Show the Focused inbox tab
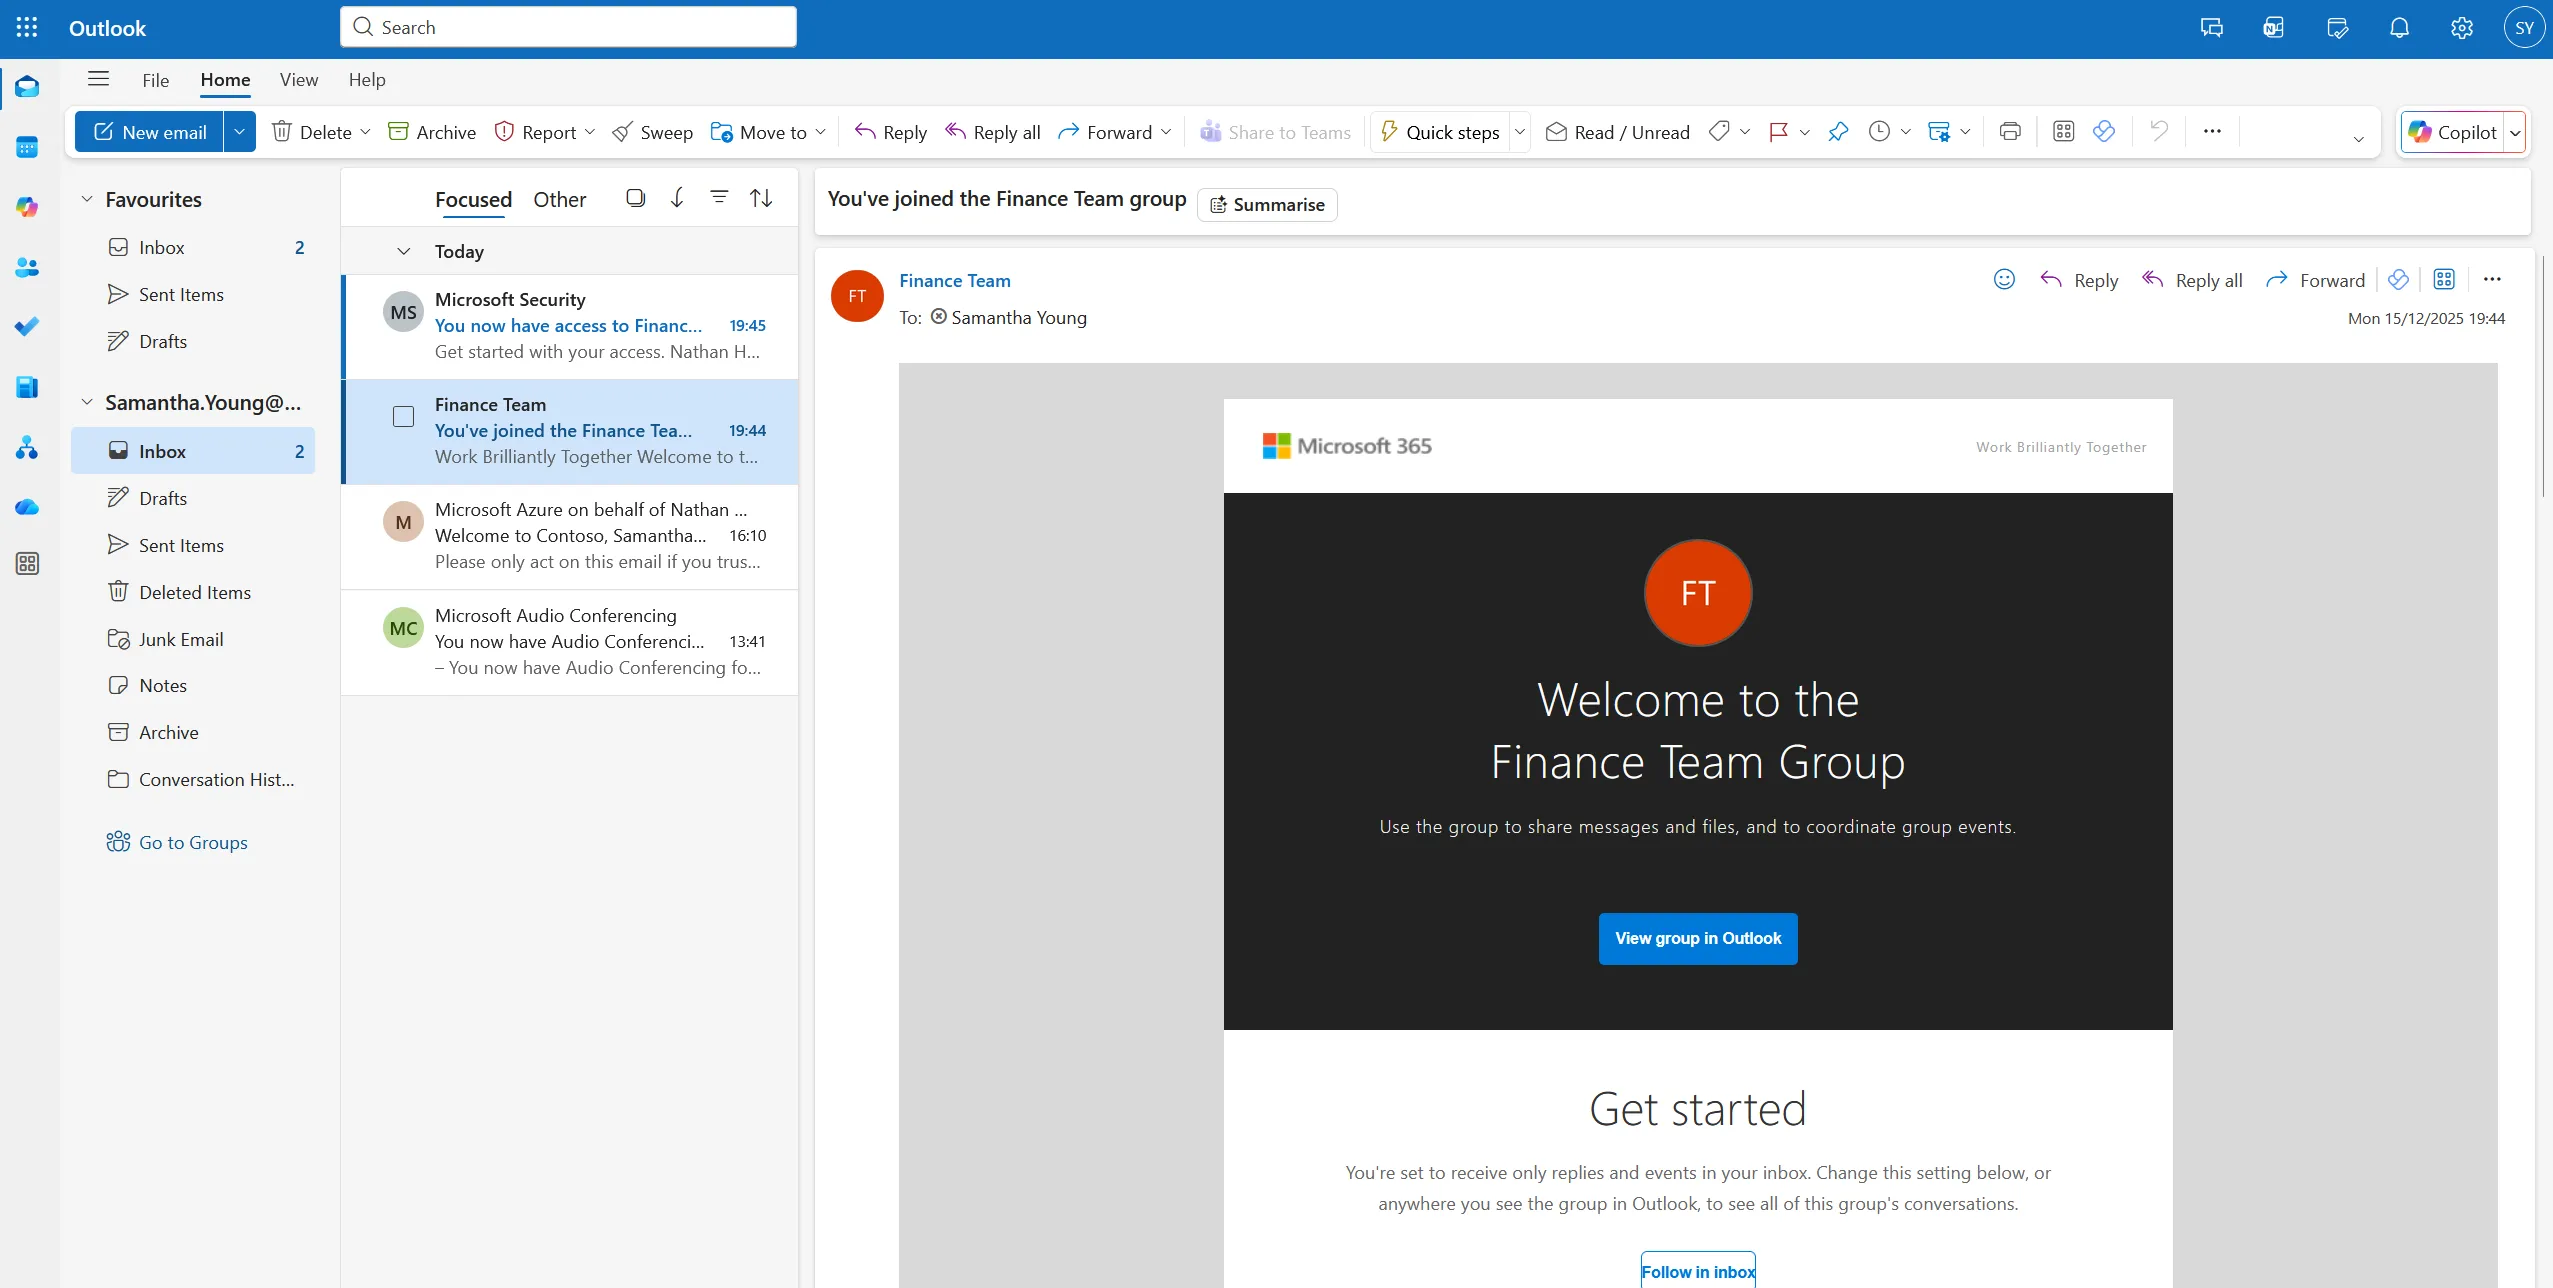Image resolution: width=2553 pixels, height=1288 pixels. (473, 199)
